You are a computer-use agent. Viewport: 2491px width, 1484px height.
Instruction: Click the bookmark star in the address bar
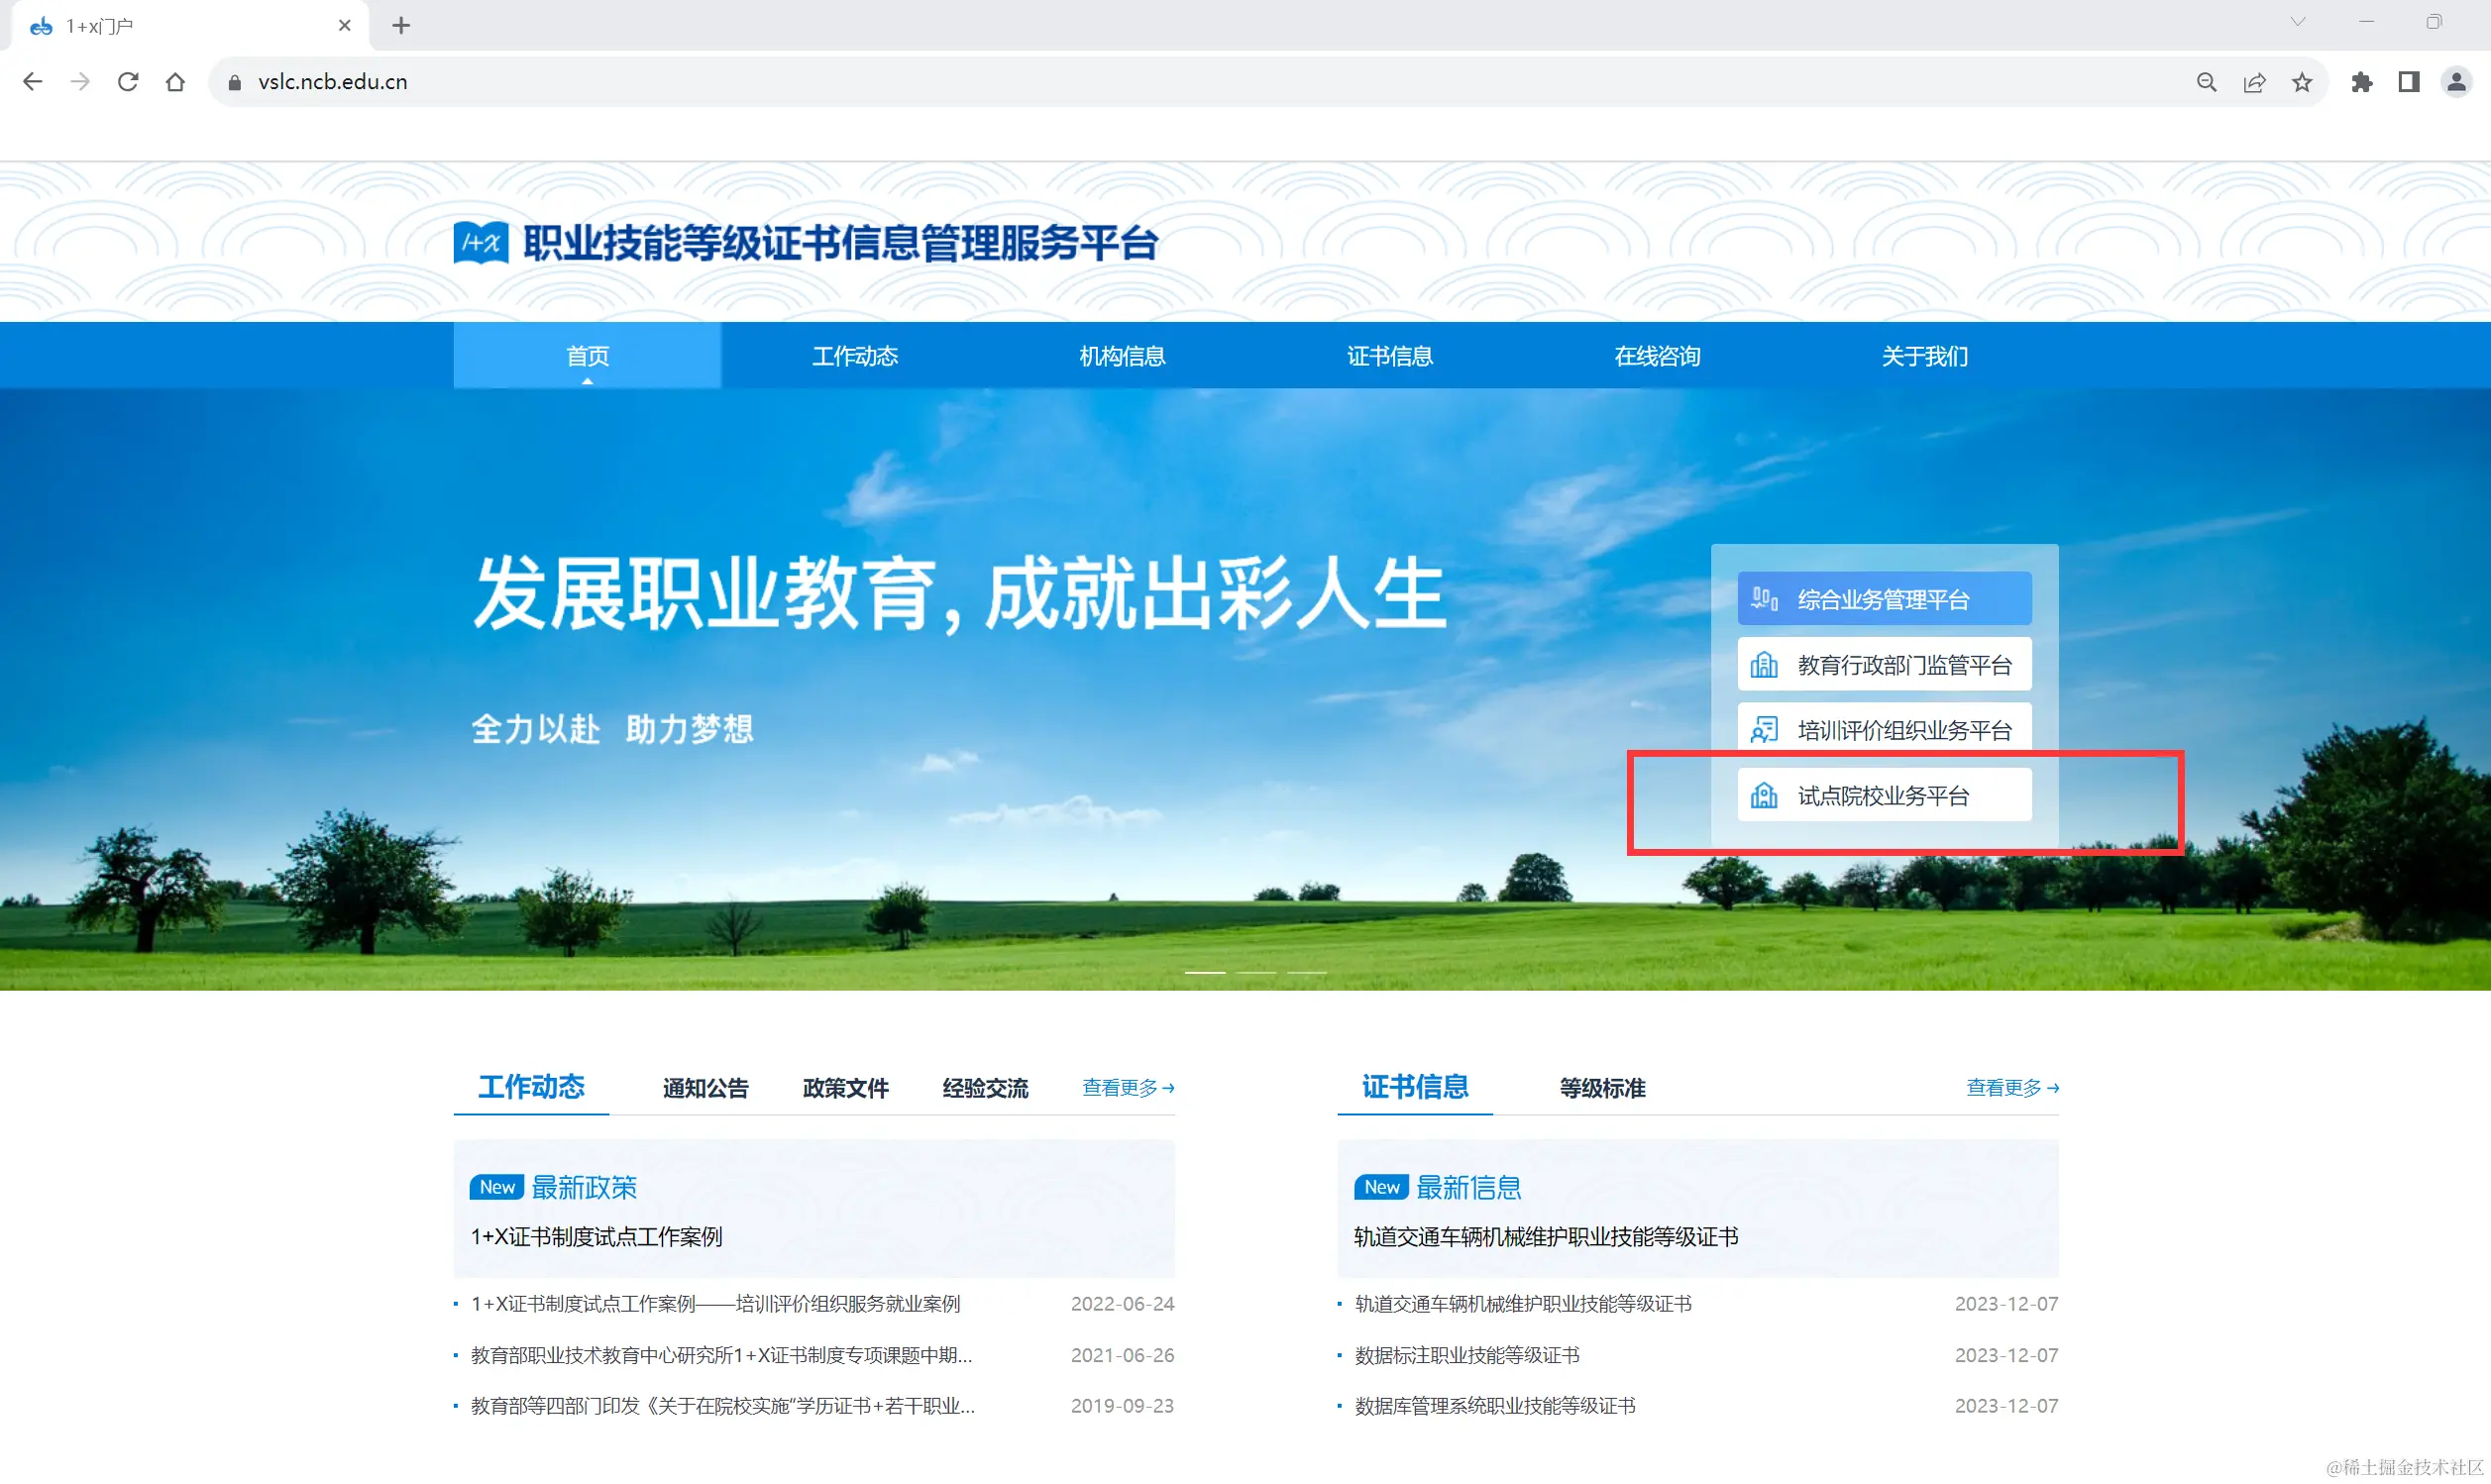coord(2301,82)
